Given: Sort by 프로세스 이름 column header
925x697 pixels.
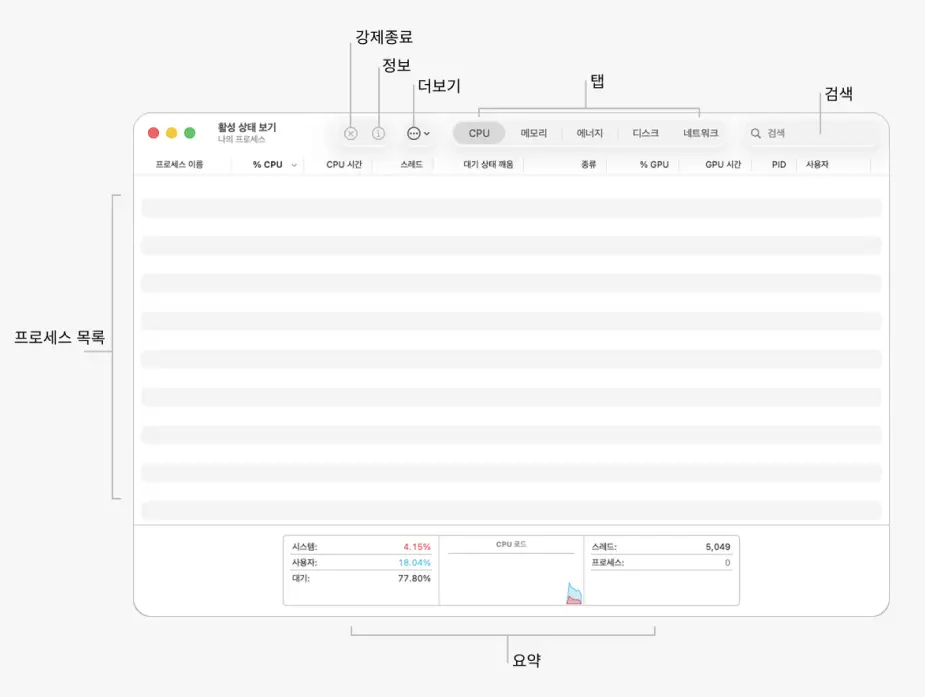Looking at the screenshot, I should (x=179, y=165).
